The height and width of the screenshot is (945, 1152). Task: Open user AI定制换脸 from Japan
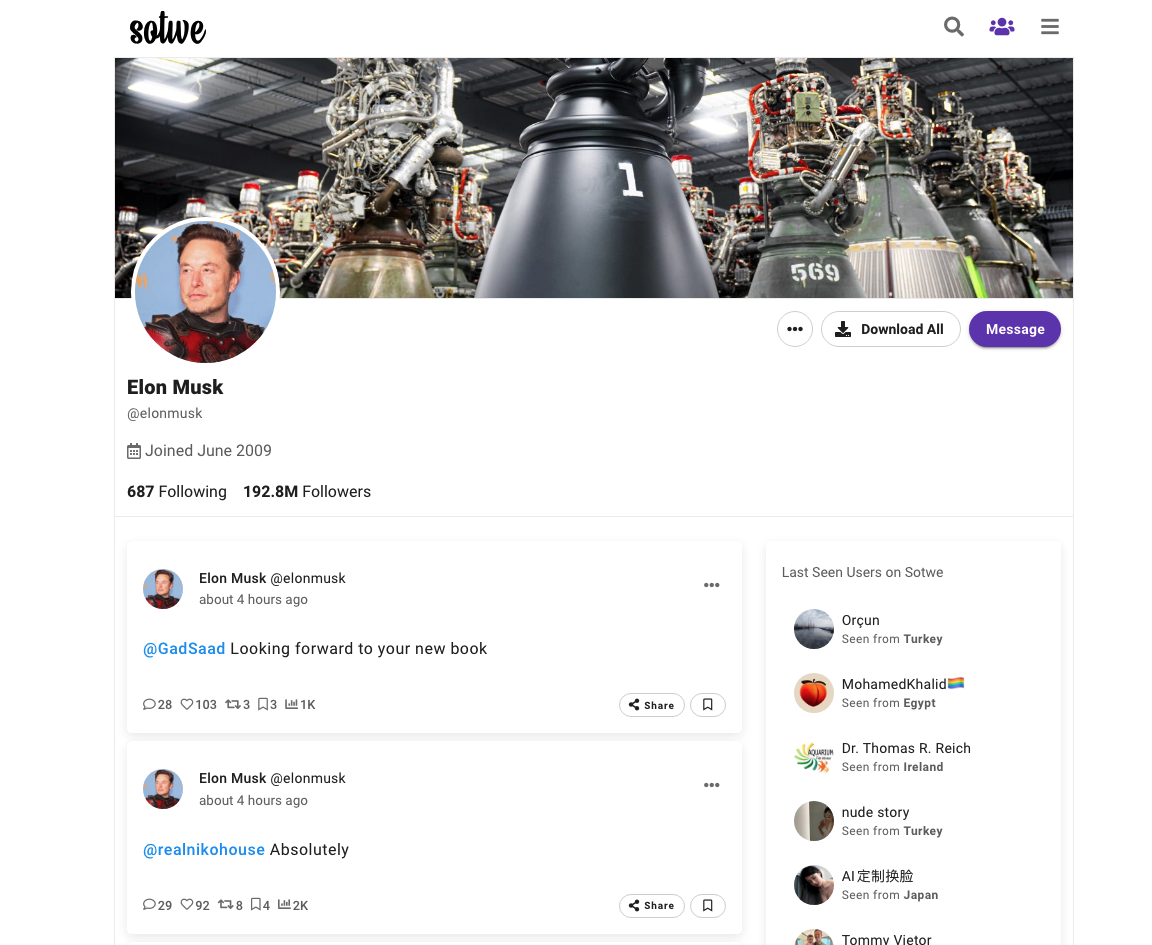(877, 876)
